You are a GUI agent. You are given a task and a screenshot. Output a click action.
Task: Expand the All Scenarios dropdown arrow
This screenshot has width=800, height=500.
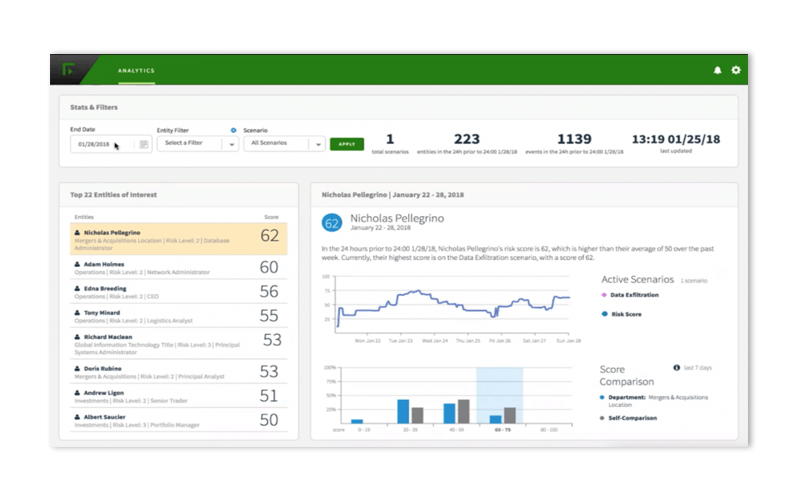click(x=318, y=144)
